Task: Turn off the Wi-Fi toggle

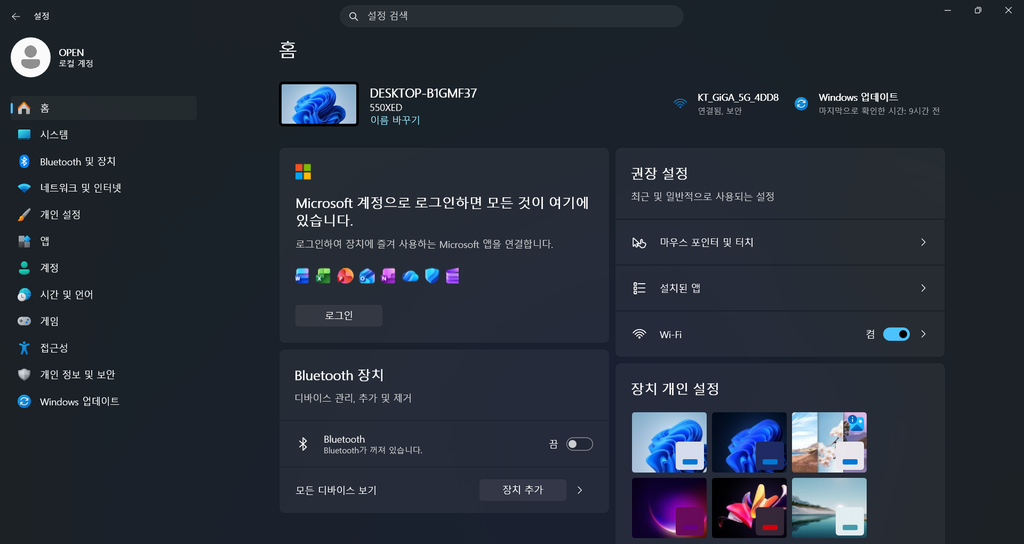Action: pyautogui.click(x=896, y=334)
